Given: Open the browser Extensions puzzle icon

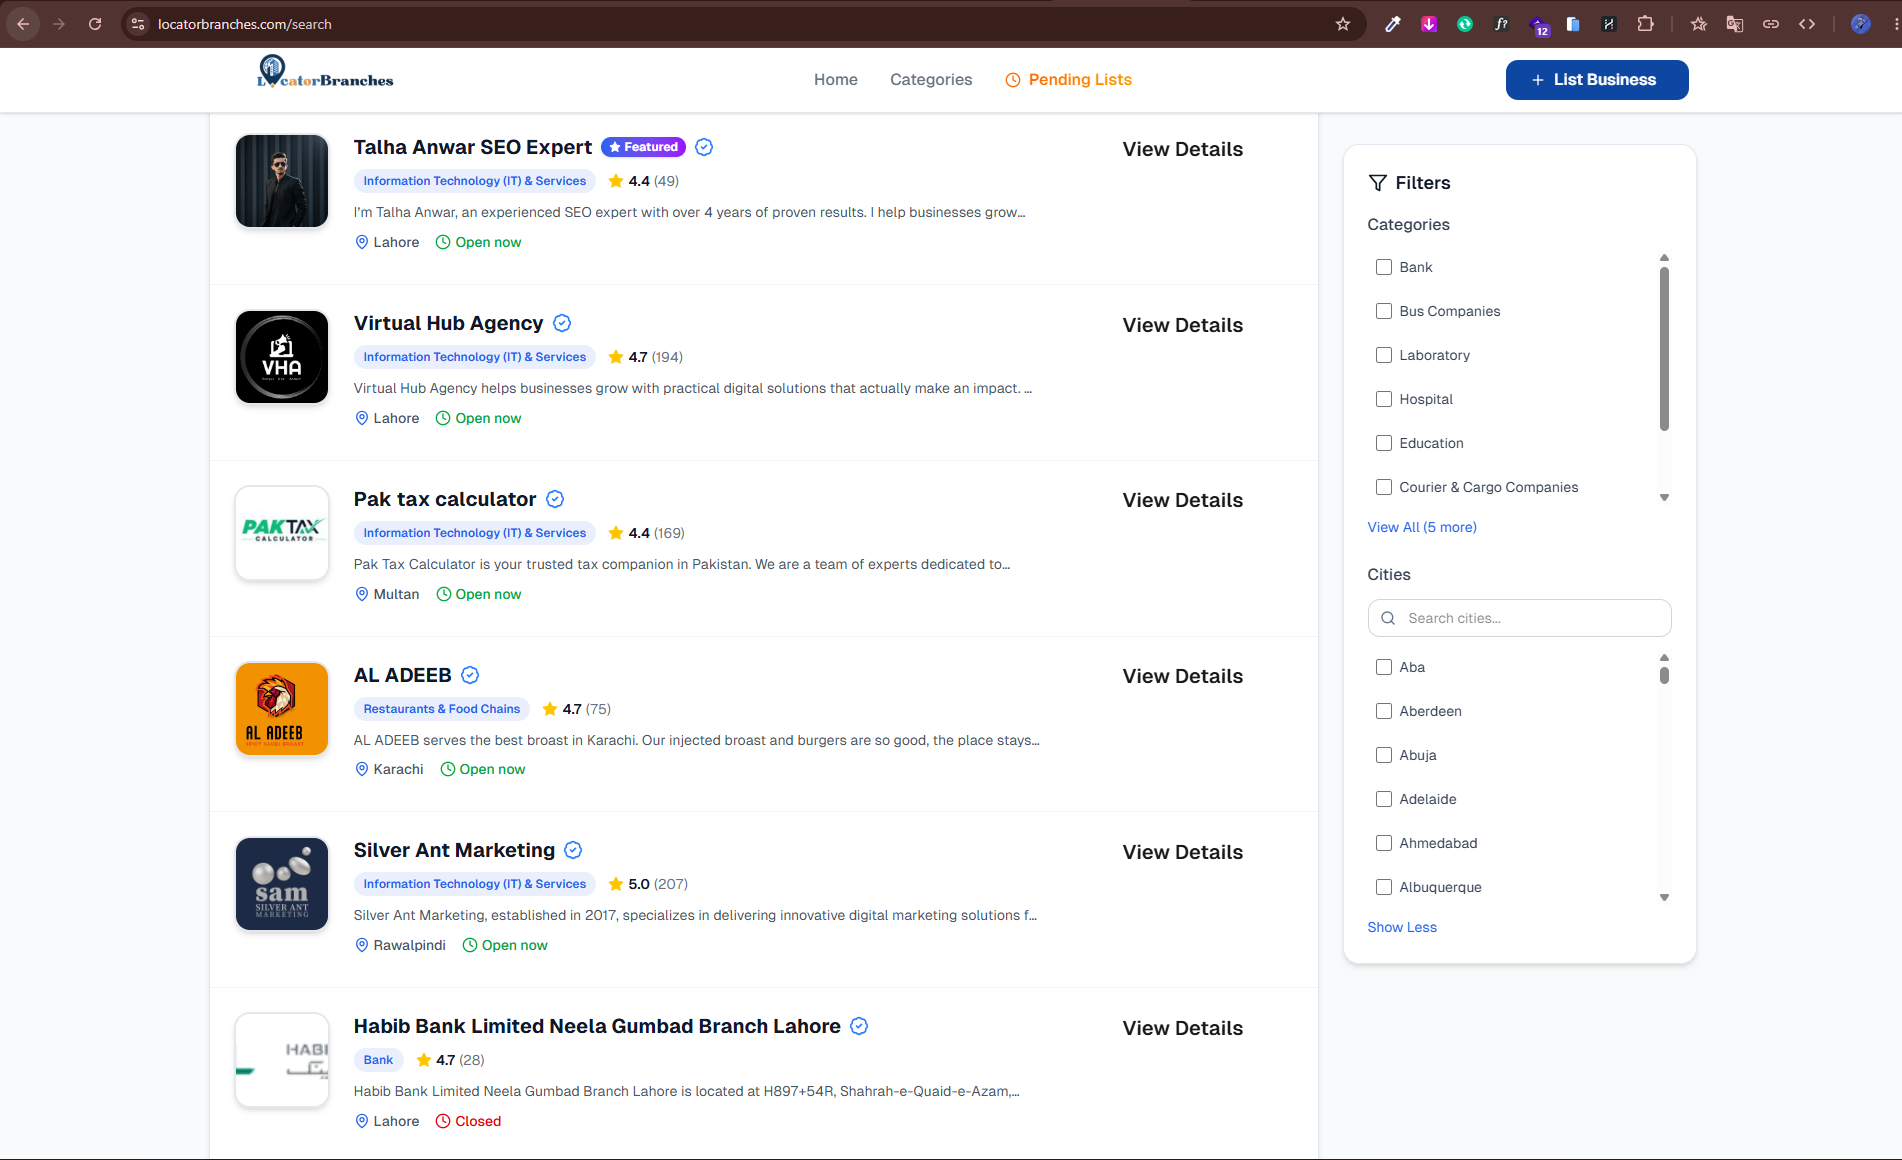Looking at the screenshot, I should (x=1645, y=24).
